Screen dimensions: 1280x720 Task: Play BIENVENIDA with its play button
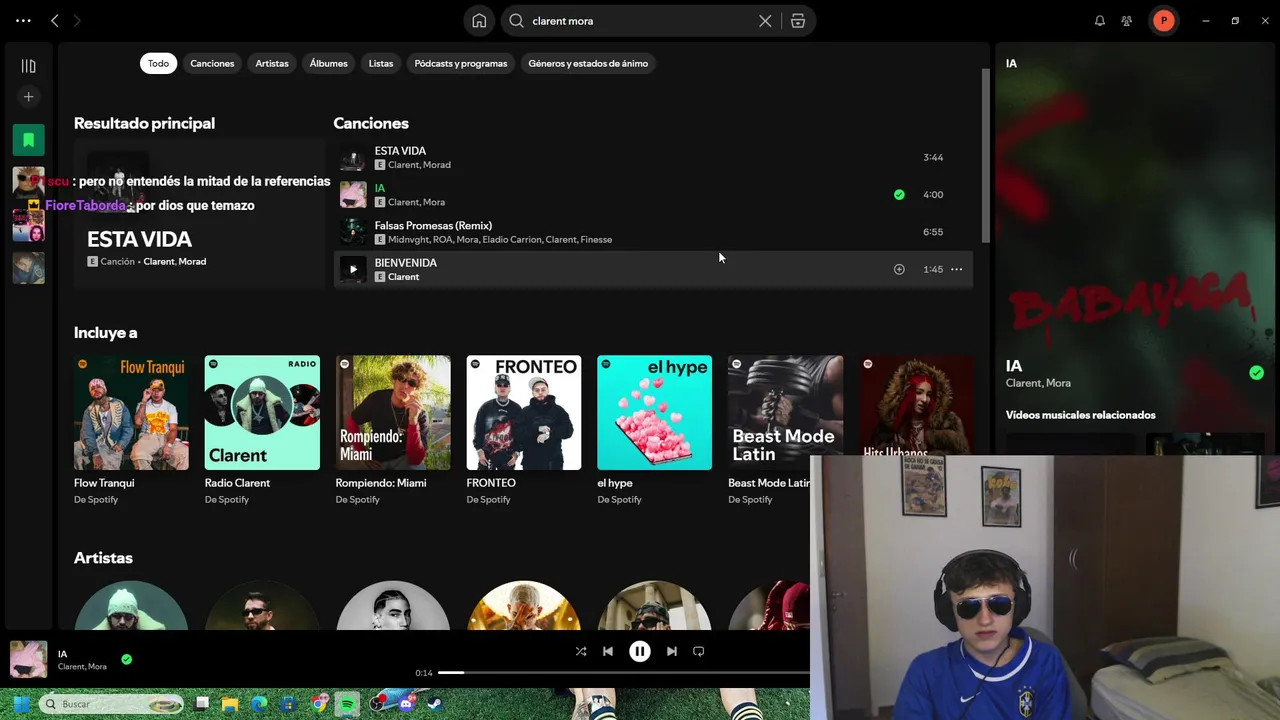click(353, 269)
